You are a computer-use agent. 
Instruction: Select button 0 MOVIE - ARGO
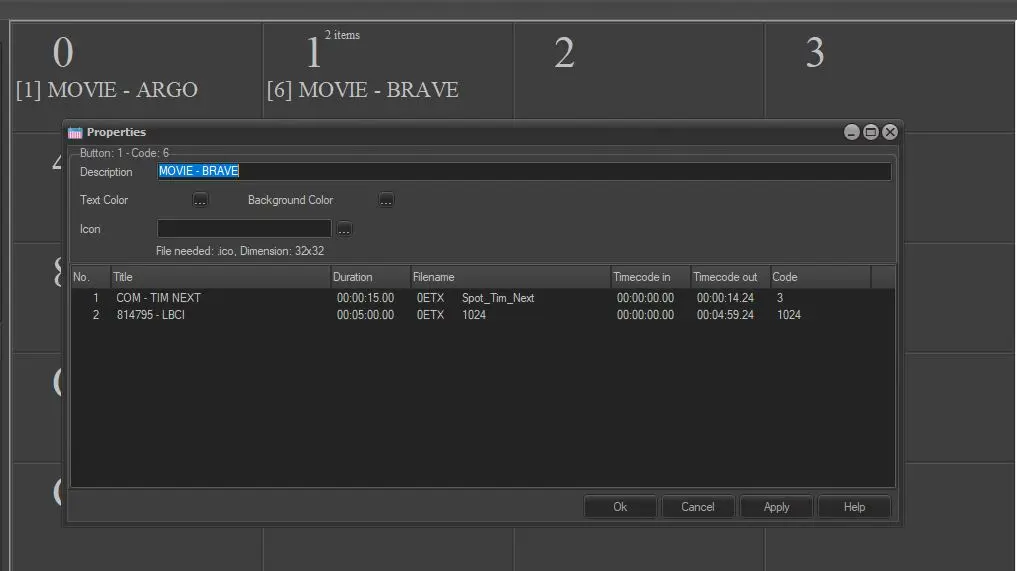tap(135, 70)
